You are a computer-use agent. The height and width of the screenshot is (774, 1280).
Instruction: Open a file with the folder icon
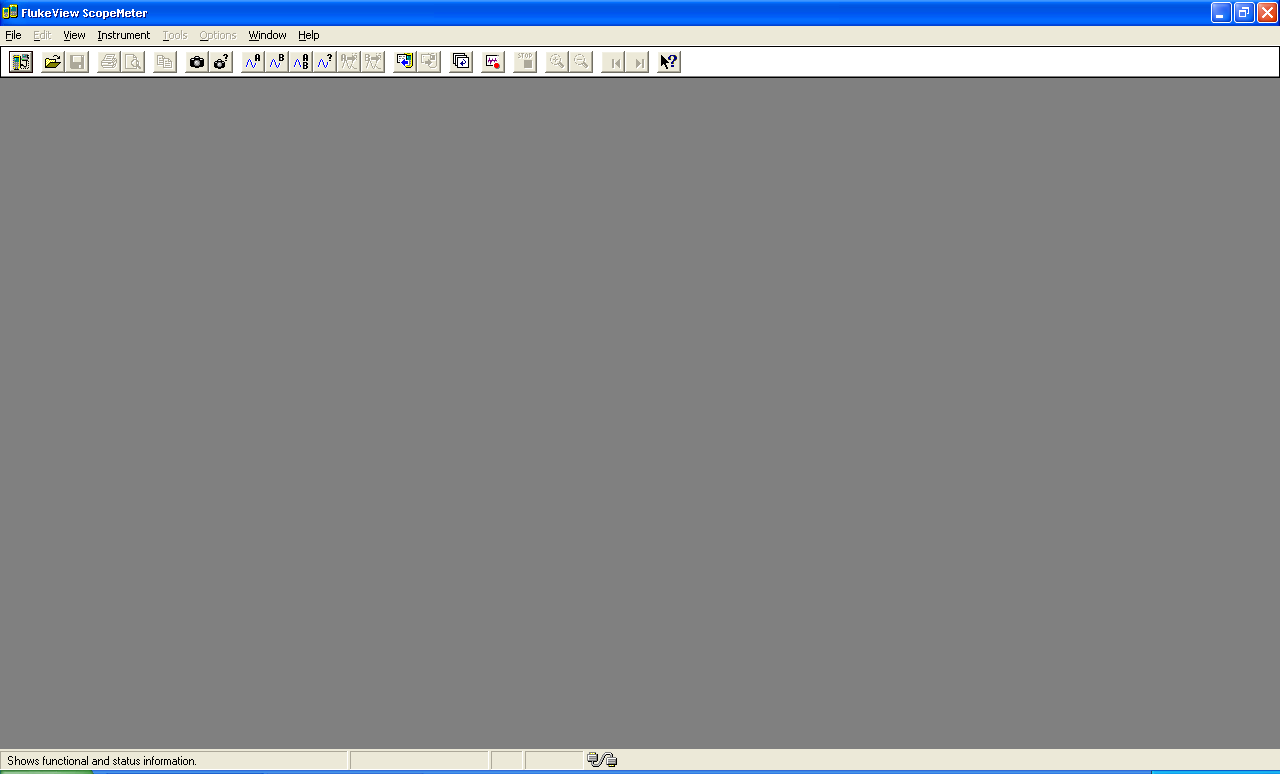coord(53,62)
